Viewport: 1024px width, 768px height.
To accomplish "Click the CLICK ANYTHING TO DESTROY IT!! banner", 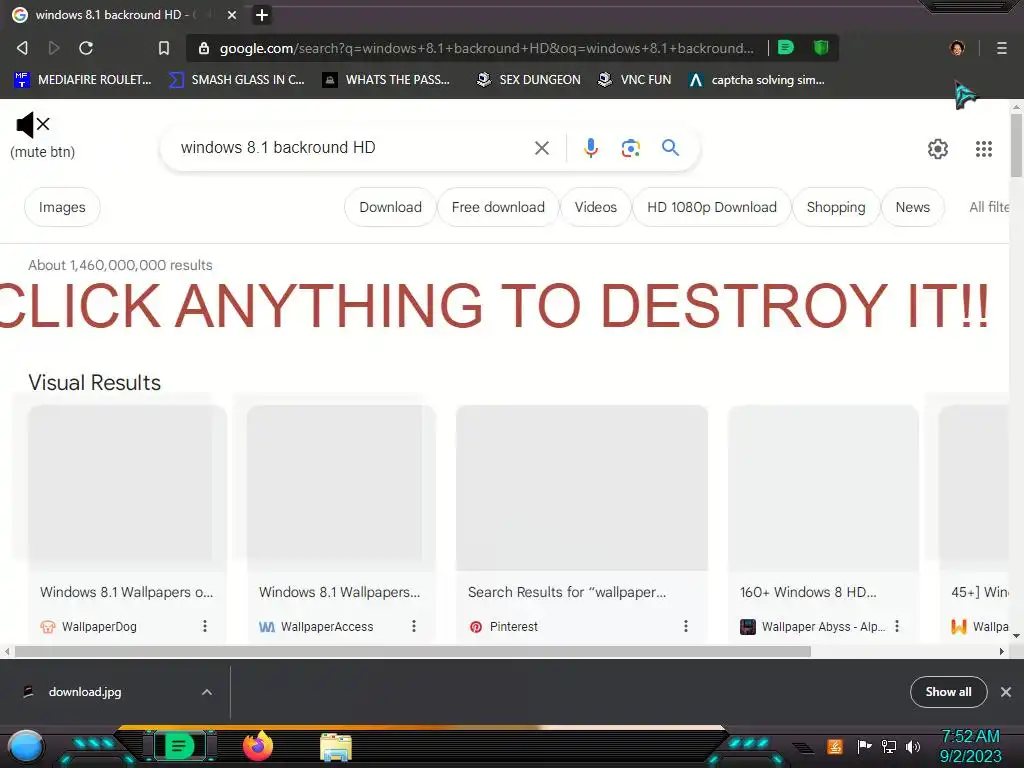I will tap(494, 306).
